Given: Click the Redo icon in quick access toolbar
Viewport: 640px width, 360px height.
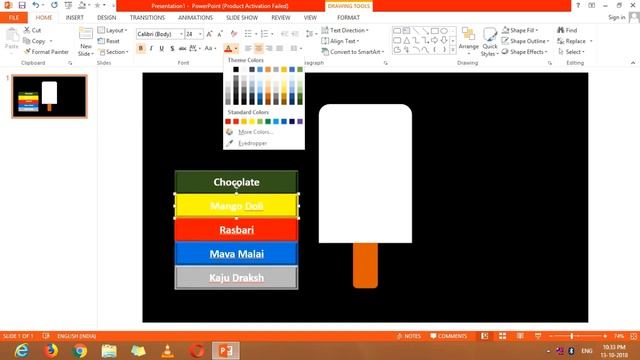Looking at the screenshot, I should click(x=54, y=5).
